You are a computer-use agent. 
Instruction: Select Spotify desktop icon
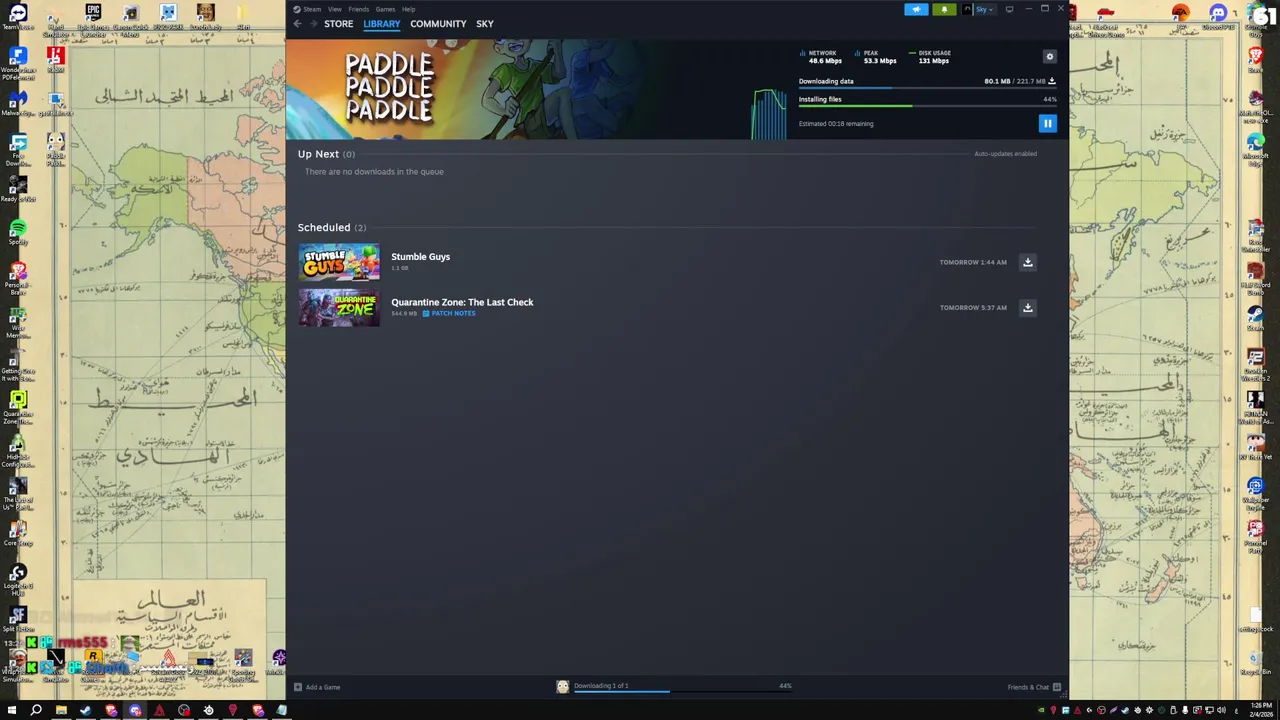click(x=18, y=234)
